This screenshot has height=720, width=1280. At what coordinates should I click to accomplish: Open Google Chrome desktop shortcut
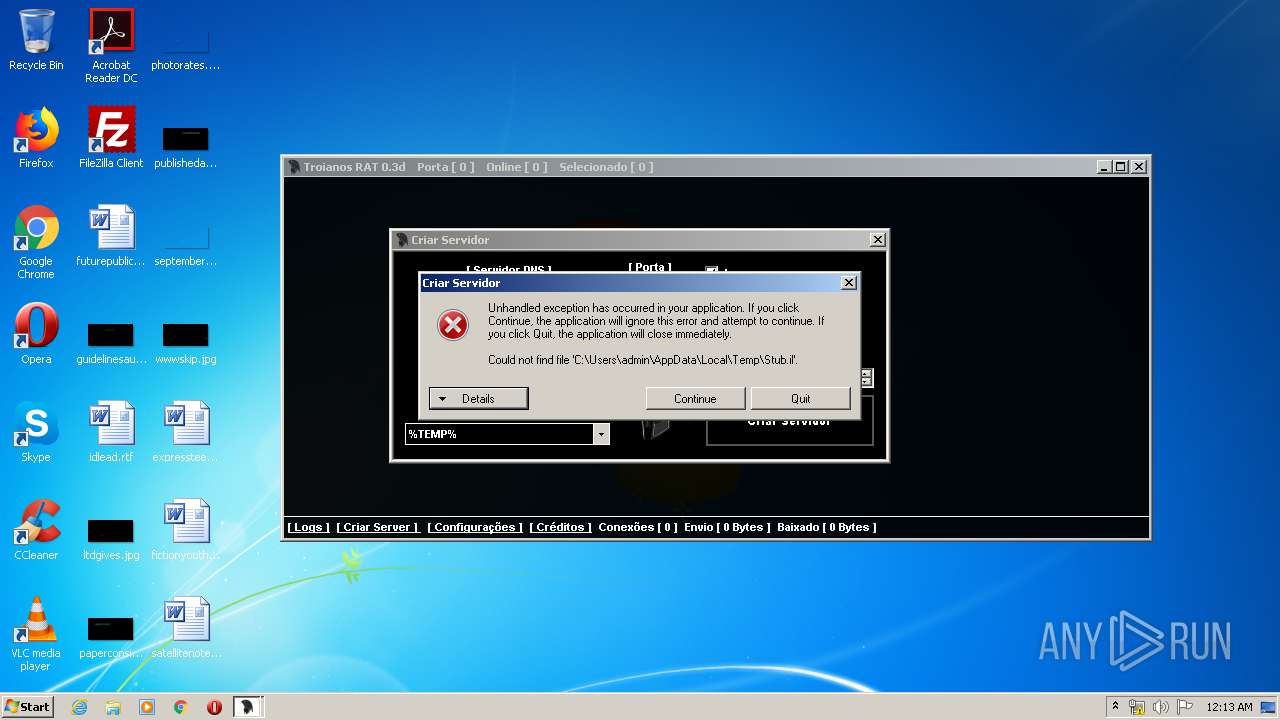pyautogui.click(x=36, y=242)
